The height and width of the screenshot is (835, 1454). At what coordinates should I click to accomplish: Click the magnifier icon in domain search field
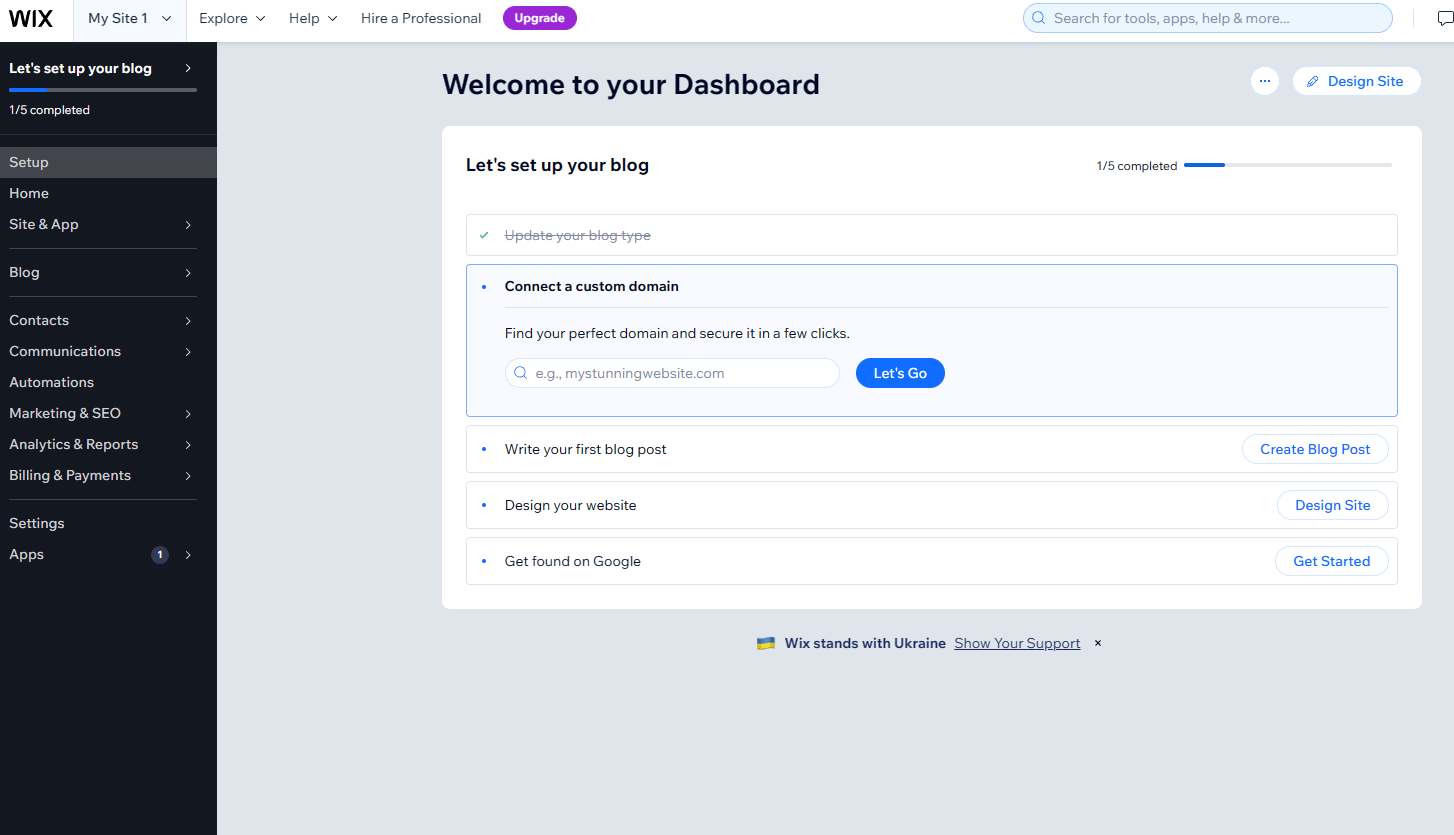[x=521, y=373]
